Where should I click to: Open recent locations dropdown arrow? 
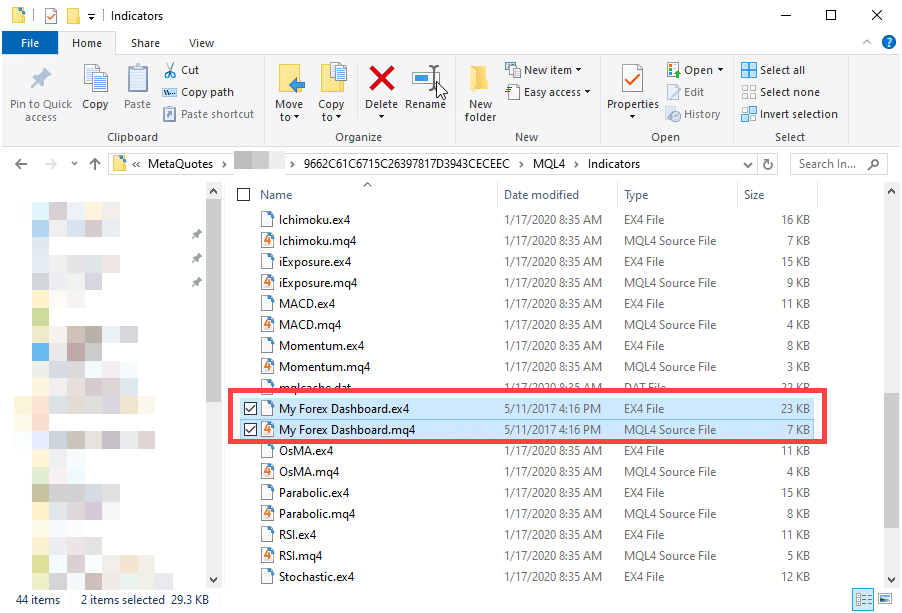(x=74, y=164)
